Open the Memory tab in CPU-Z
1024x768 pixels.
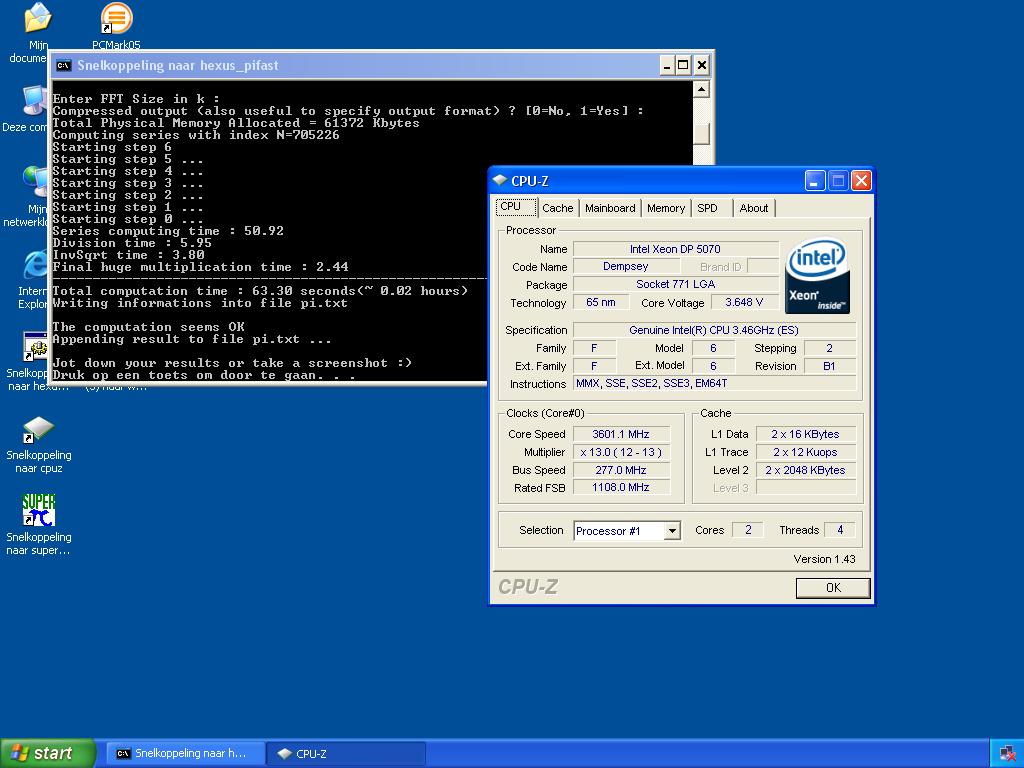pyautogui.click(x=665, y=208)
